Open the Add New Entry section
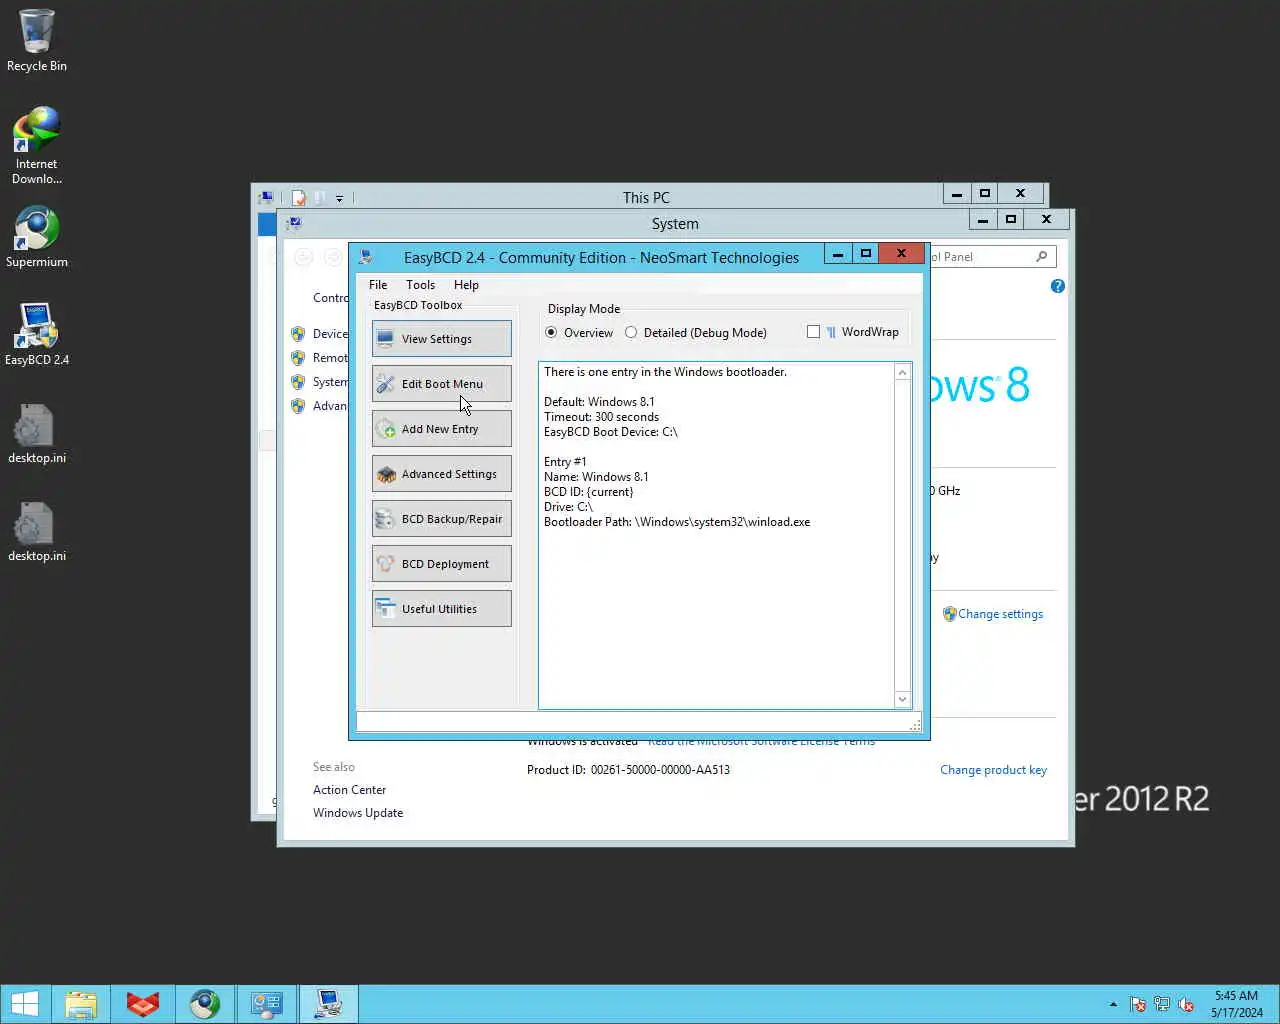Image resolution: width=1280 pixels, height=1024 pixels. [x=441, y=429]
